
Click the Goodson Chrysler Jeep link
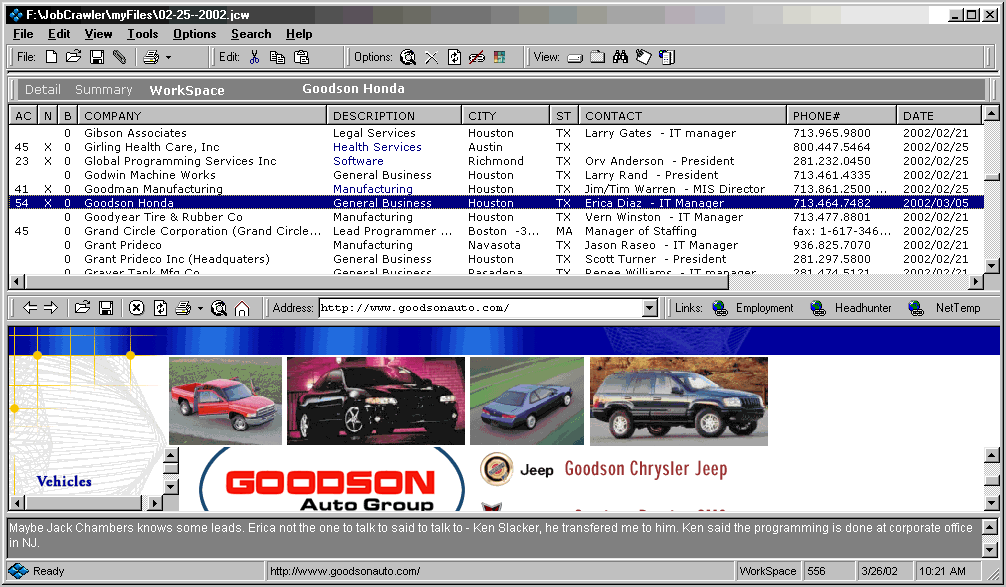pos(645,469)
